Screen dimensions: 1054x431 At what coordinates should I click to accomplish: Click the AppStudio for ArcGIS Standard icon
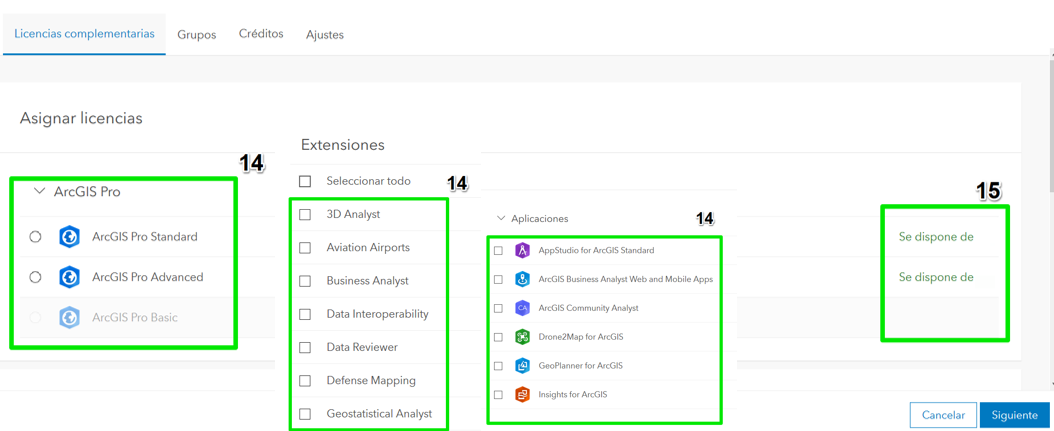(x=523, y=250)
